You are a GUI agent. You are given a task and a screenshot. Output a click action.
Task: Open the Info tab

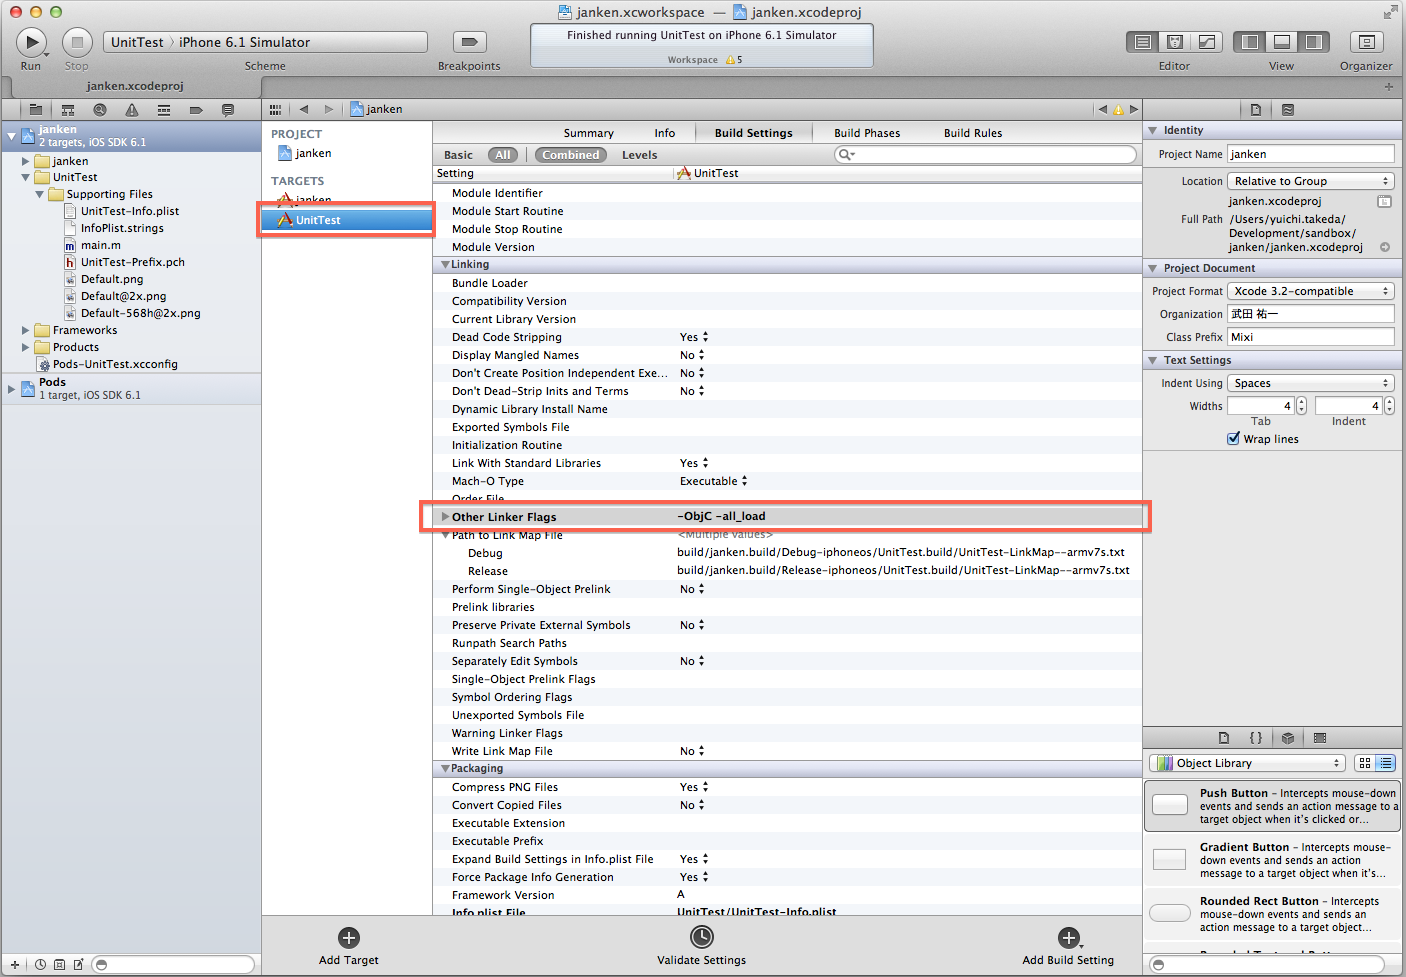coord(665,133)
